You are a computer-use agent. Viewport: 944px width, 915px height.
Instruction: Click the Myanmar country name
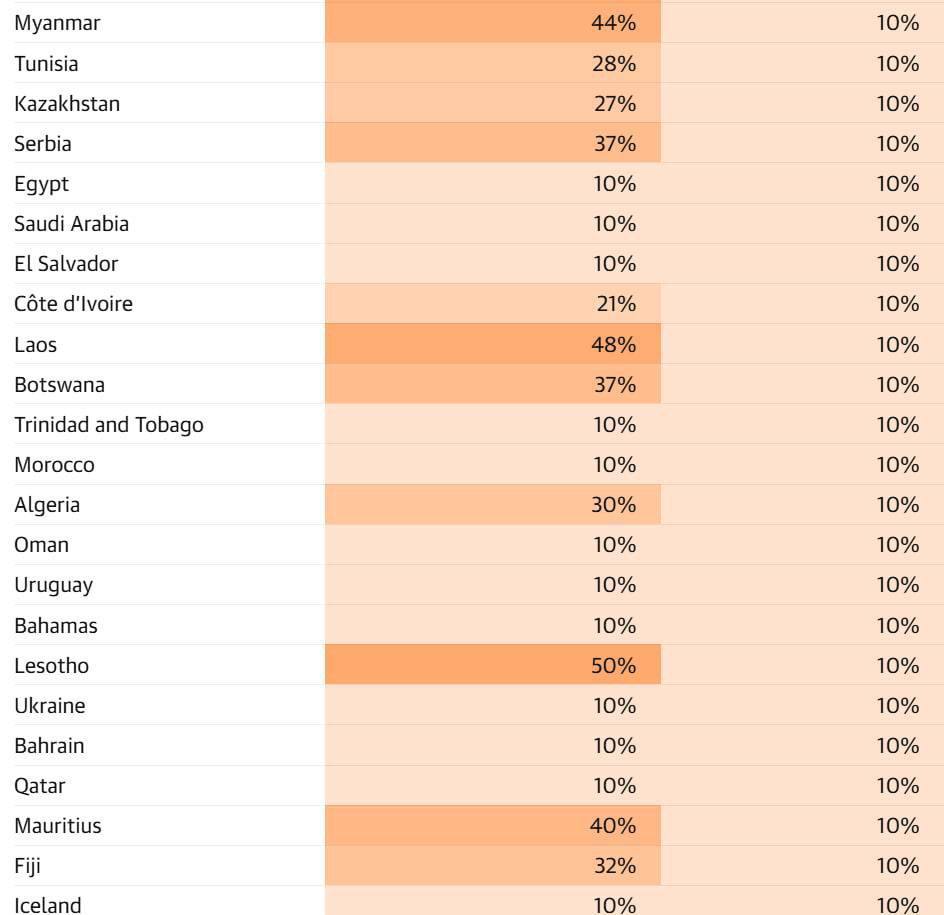tap(57, 23)
